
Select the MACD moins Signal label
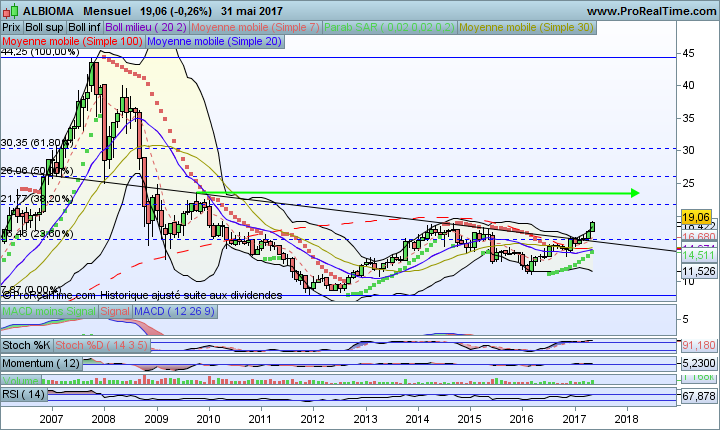pyautogui.click(x=49, y=311)
